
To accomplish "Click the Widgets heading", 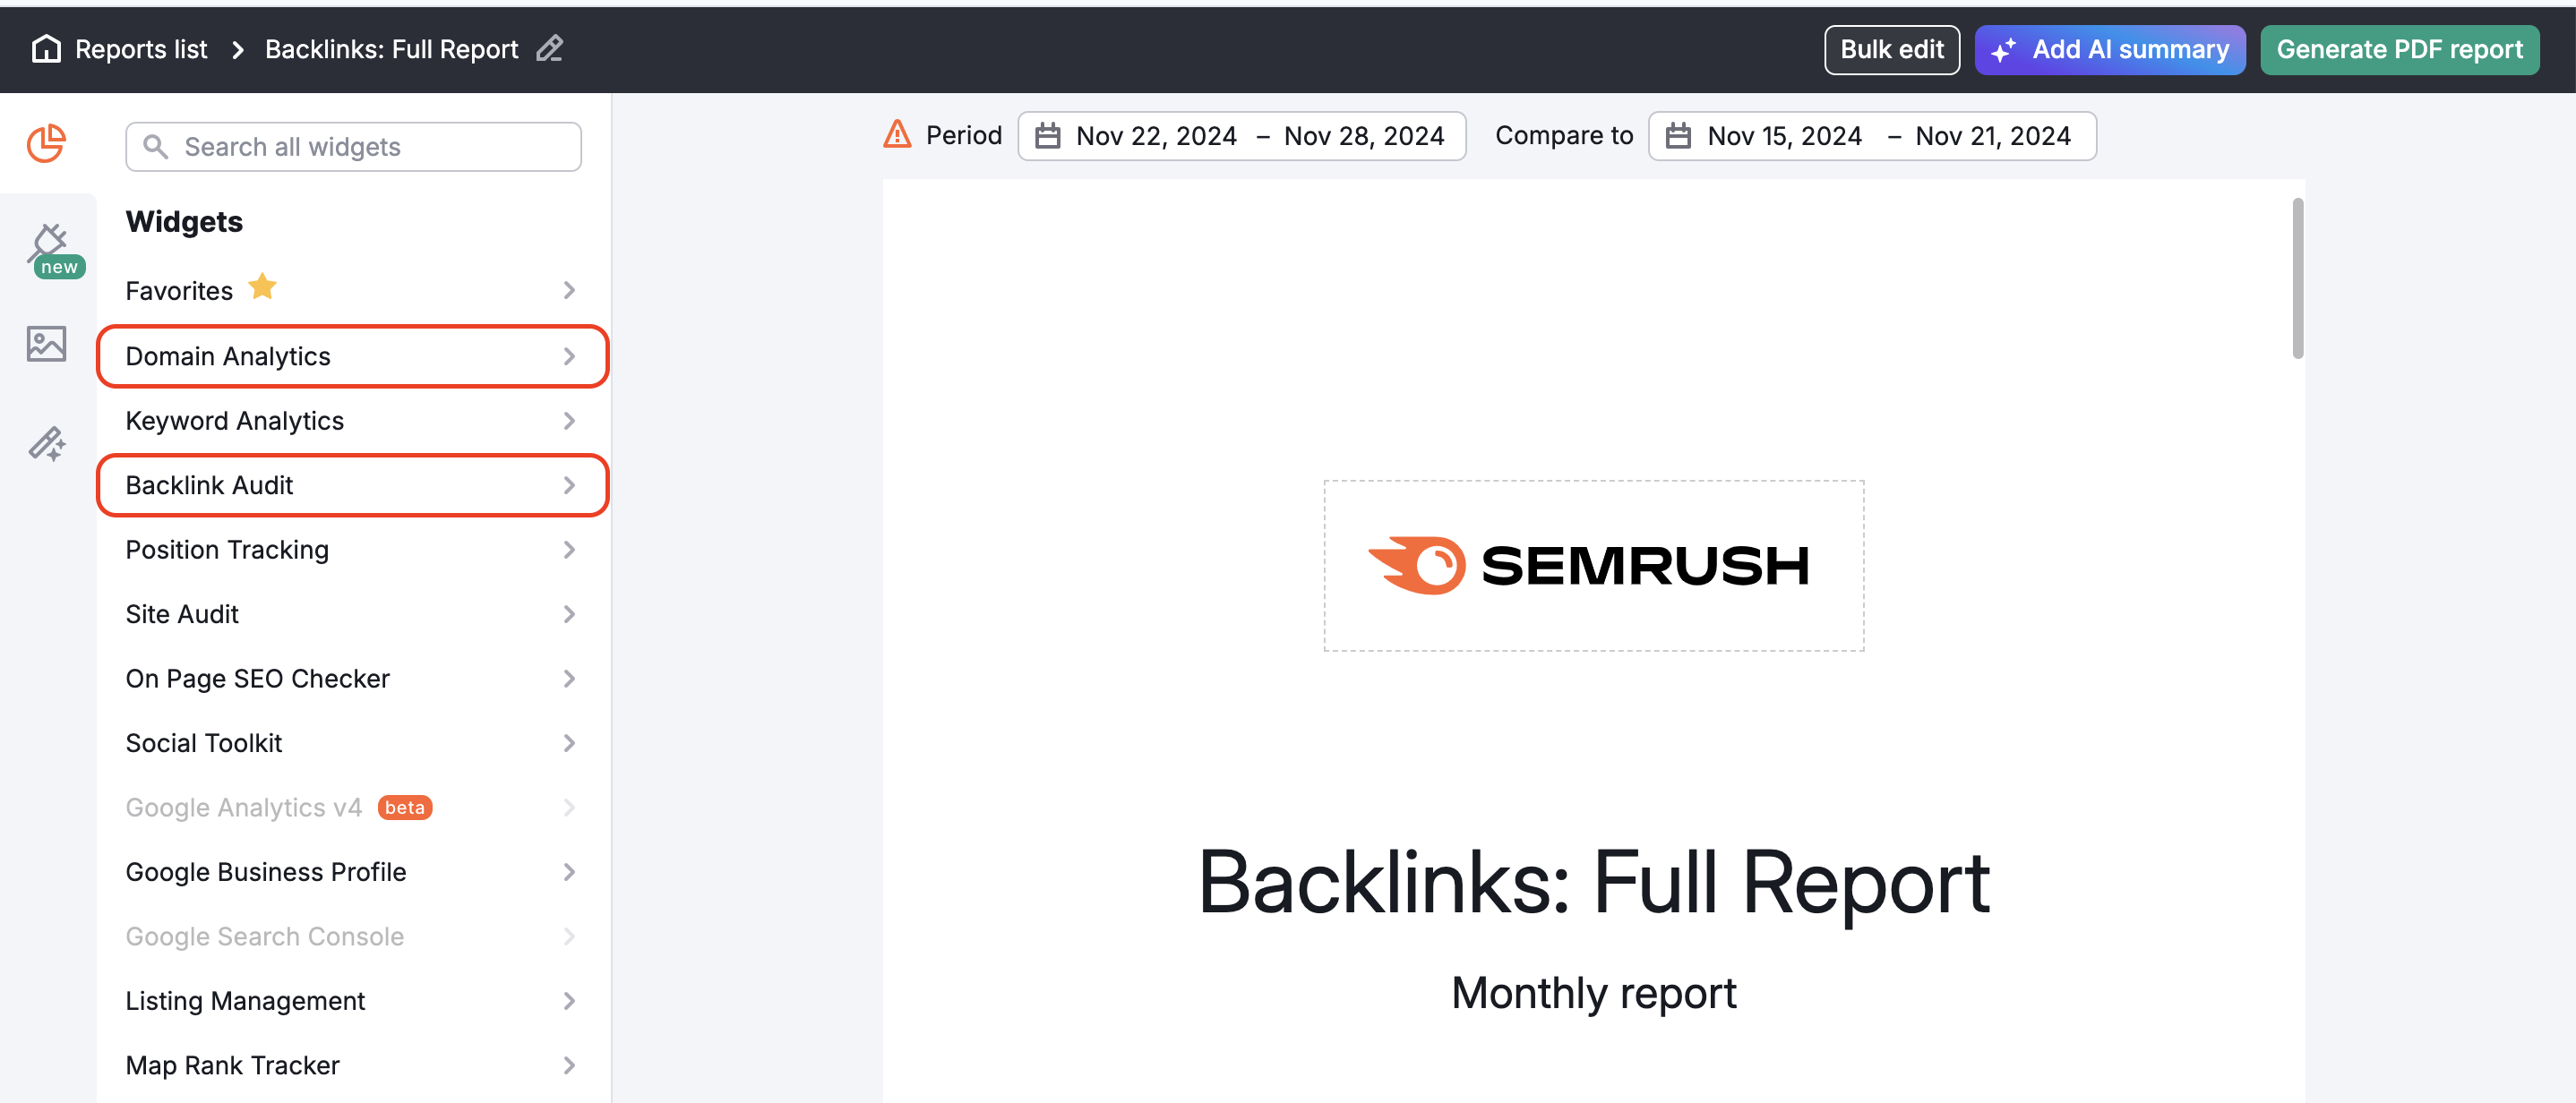I will click(184, 221).
